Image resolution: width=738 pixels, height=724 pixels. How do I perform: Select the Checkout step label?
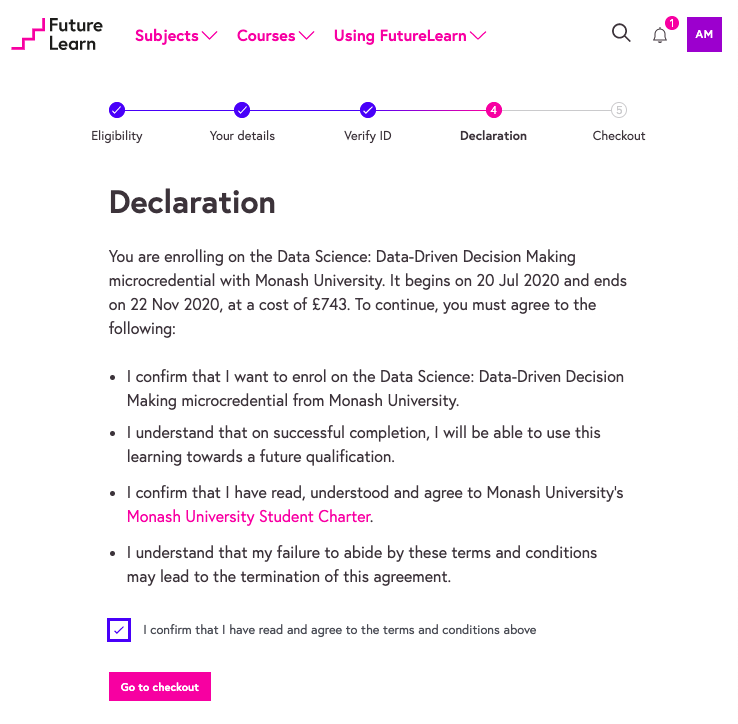click(x=619, y=136)
